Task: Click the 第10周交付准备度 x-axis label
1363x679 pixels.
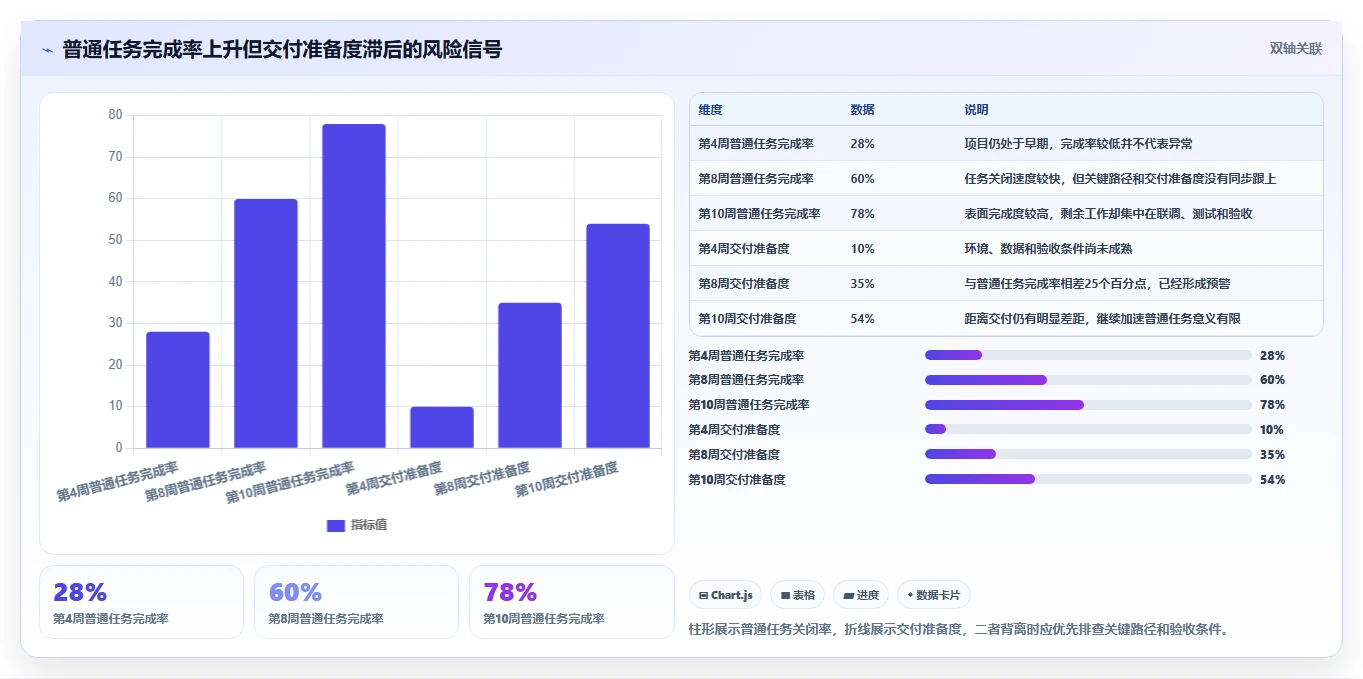Action: pos(567,480)
